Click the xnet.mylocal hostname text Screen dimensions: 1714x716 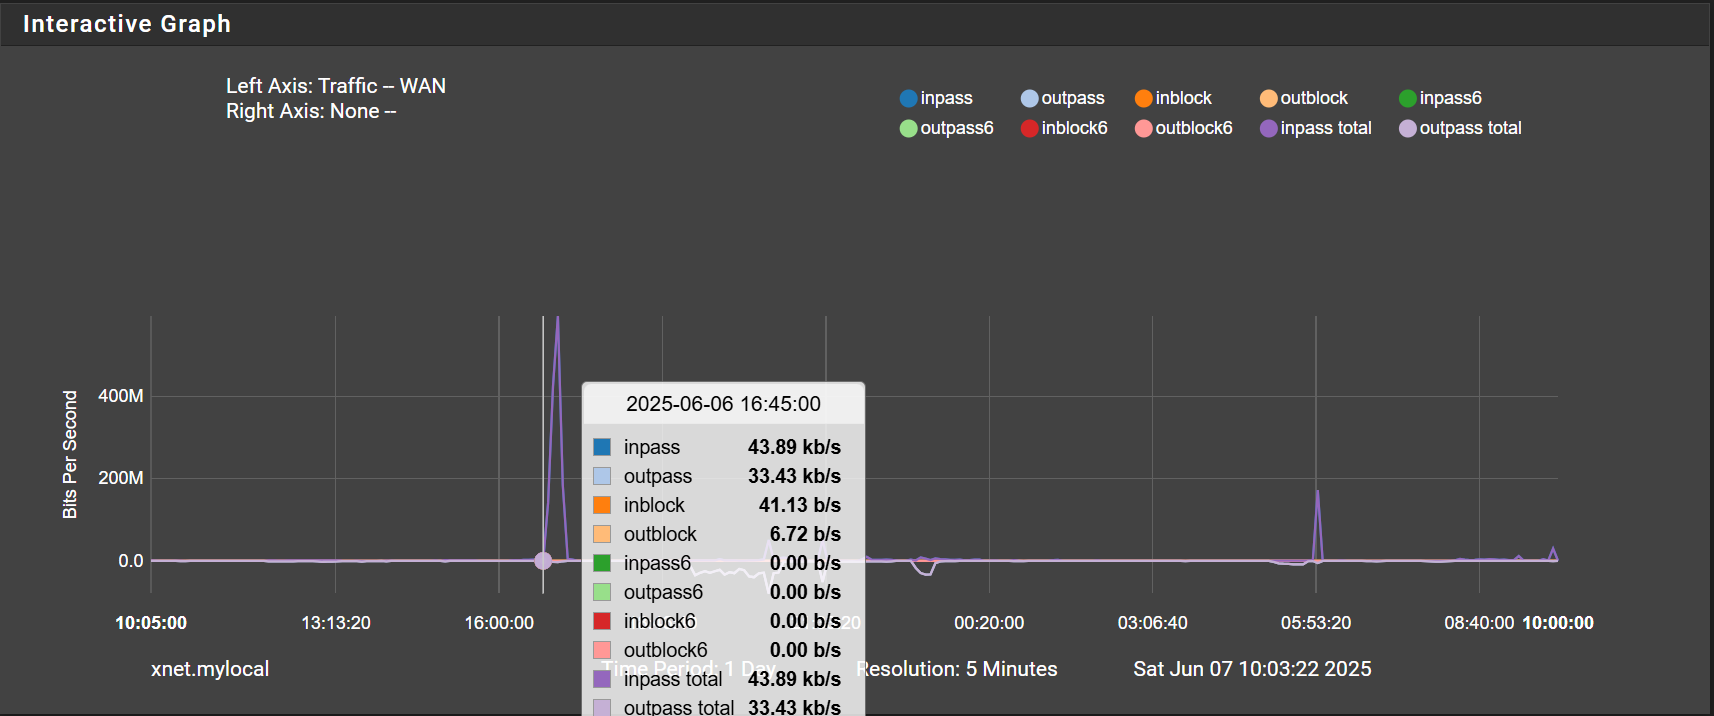point(210,669)
